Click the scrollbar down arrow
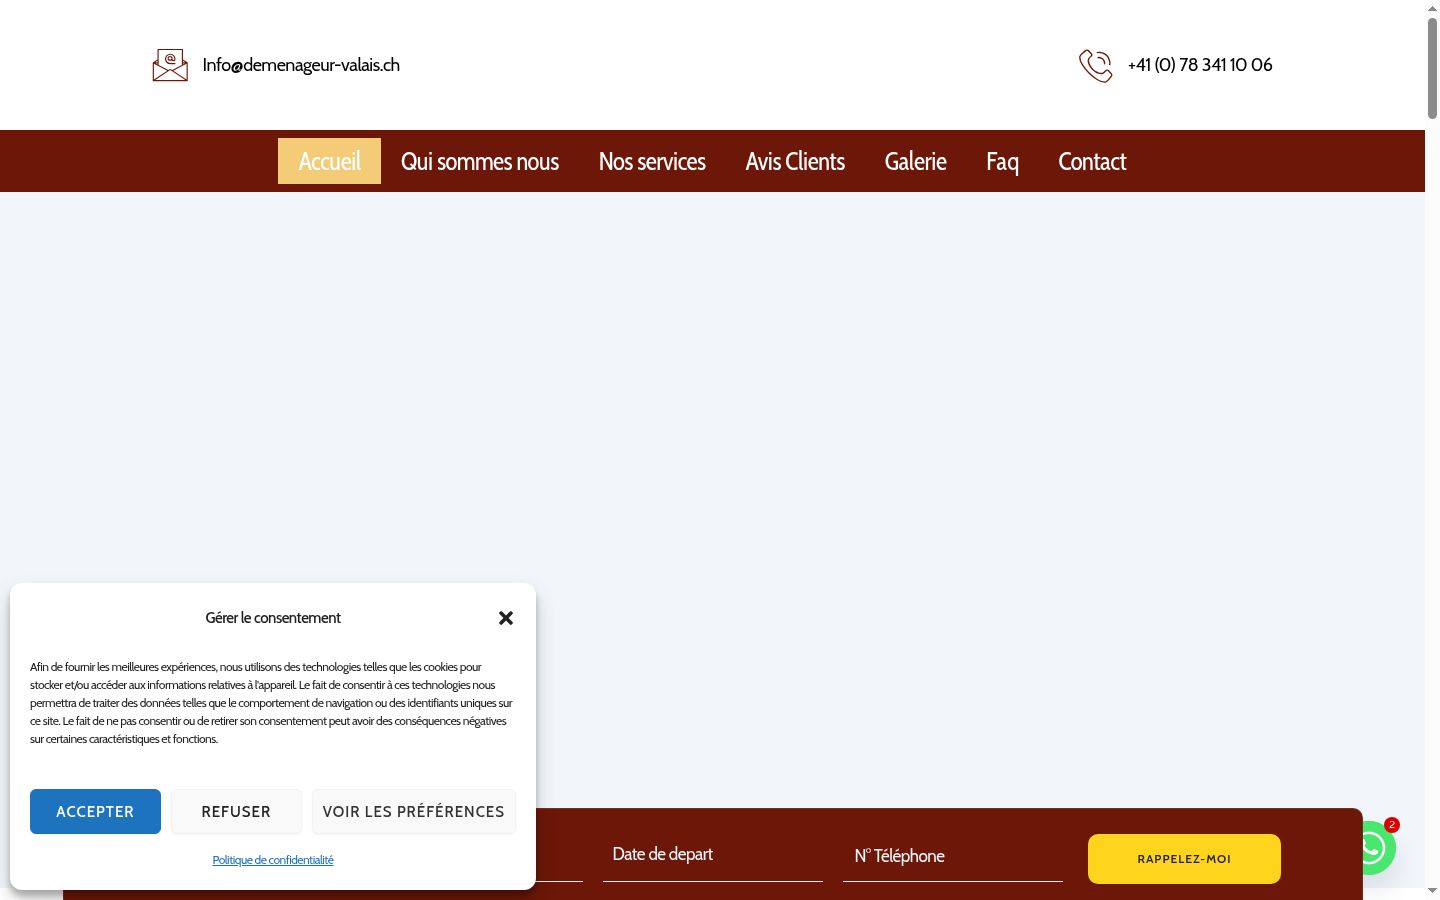 1432,890
